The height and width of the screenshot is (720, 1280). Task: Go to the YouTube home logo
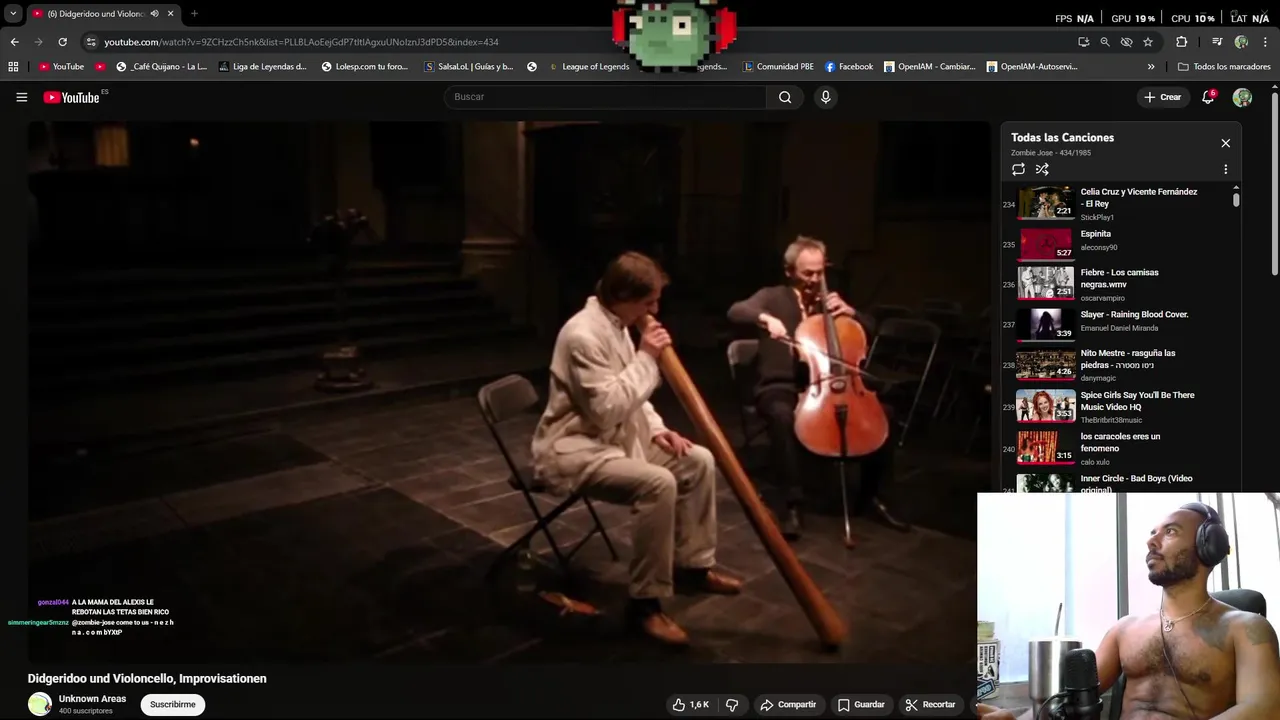click(x=72, y=97)
